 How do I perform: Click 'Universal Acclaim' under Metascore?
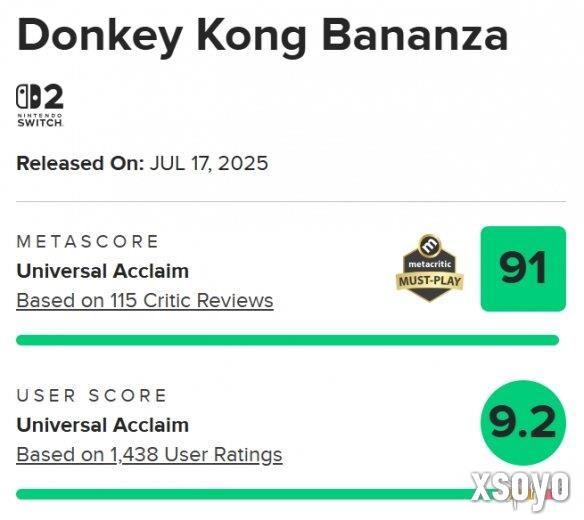click(103, 271)
